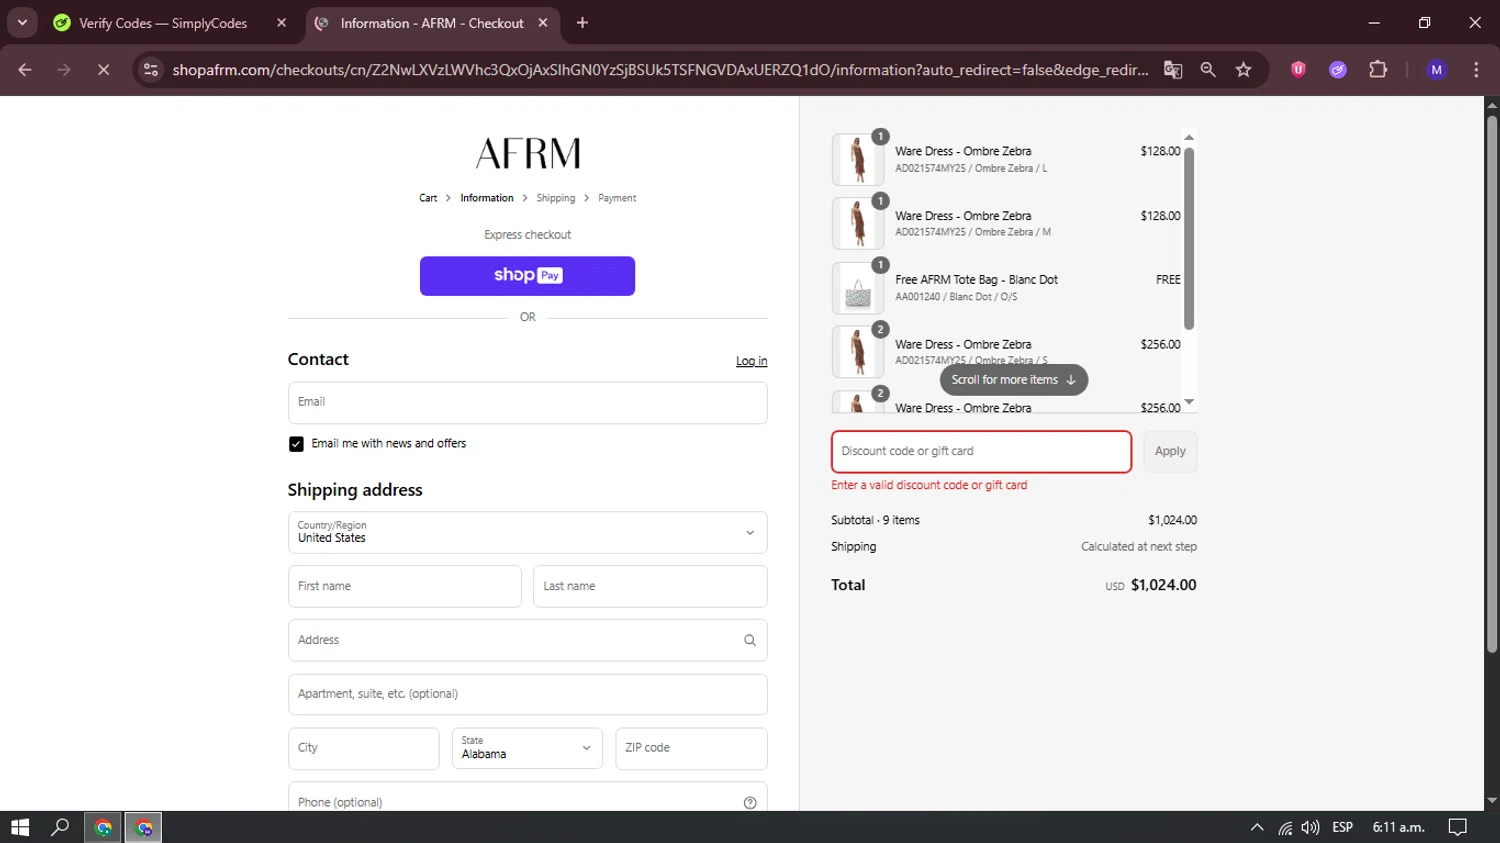Viewport: 1500px width, 843px height.
Task: Open the State dropdown
Action: point(527,749)
